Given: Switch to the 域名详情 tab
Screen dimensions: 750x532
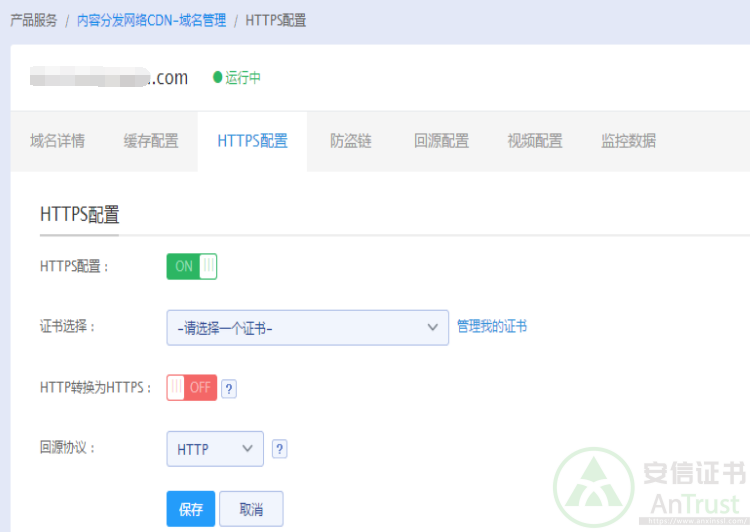Looking at the screenshot, I should pos(57,141).
